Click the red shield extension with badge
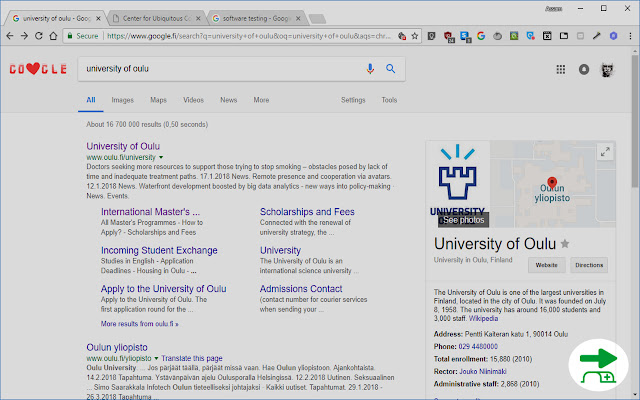The height and width of the screenshot is (400, 640). pyautogui.click(x=449, y=36)
